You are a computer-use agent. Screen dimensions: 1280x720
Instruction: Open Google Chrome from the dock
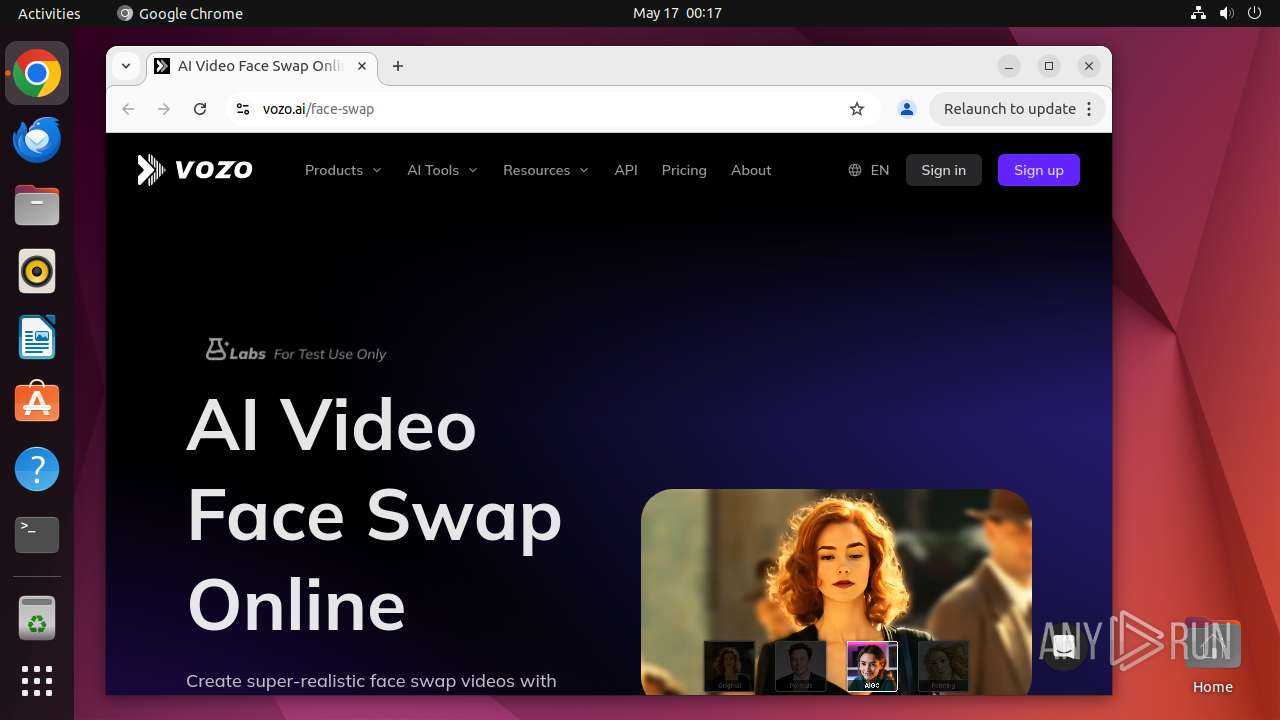(x=37, y=73)
